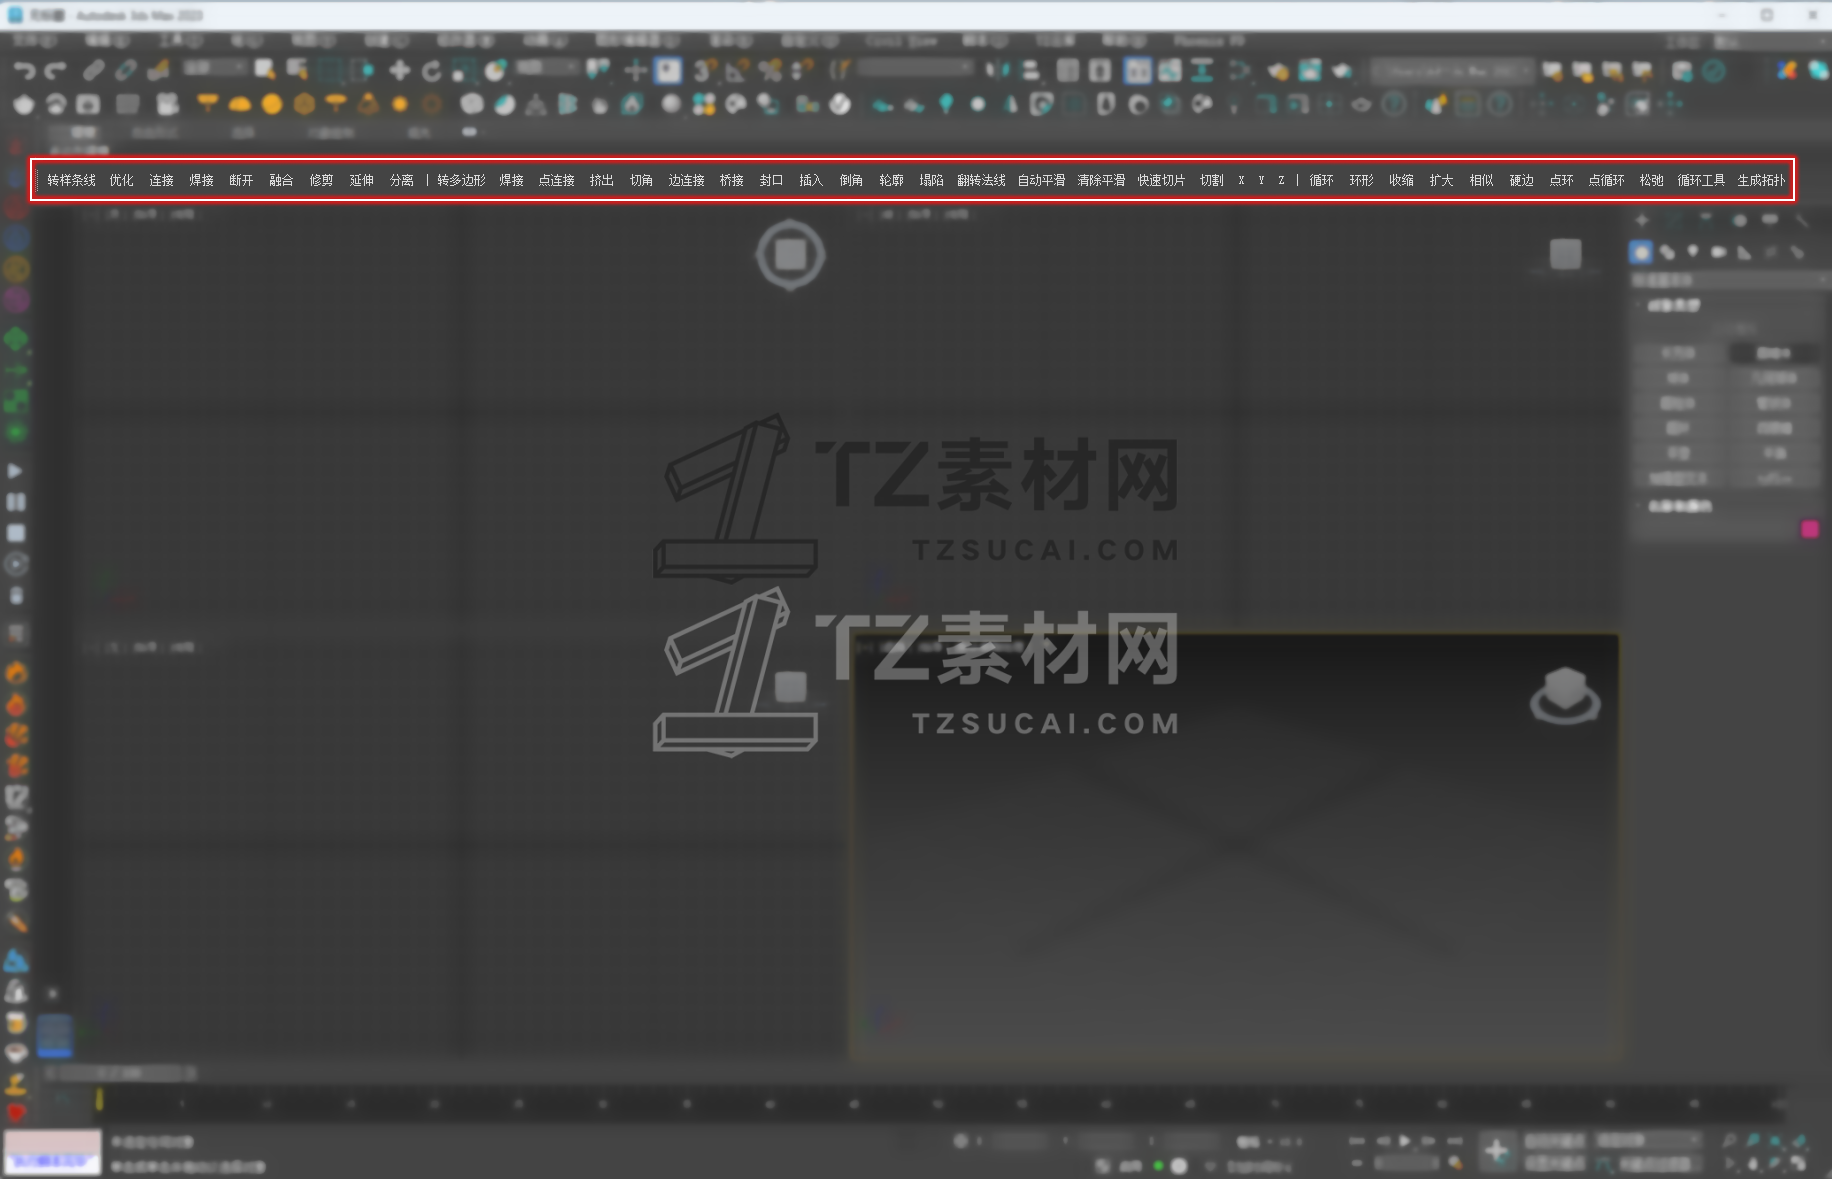Click the X axis toolbar button
The width and height of the screenshot is (1832, 1179).
click(x=1241, y=181)
